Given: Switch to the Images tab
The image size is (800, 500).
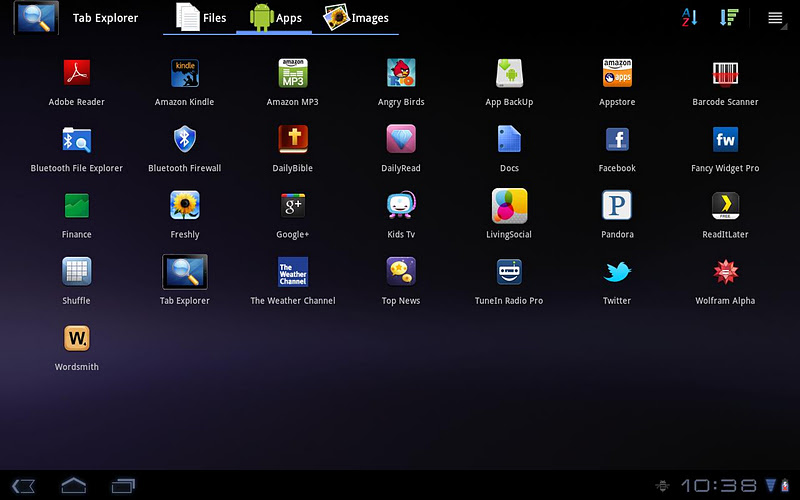Looking at the screenshot, I should point(356,18).
